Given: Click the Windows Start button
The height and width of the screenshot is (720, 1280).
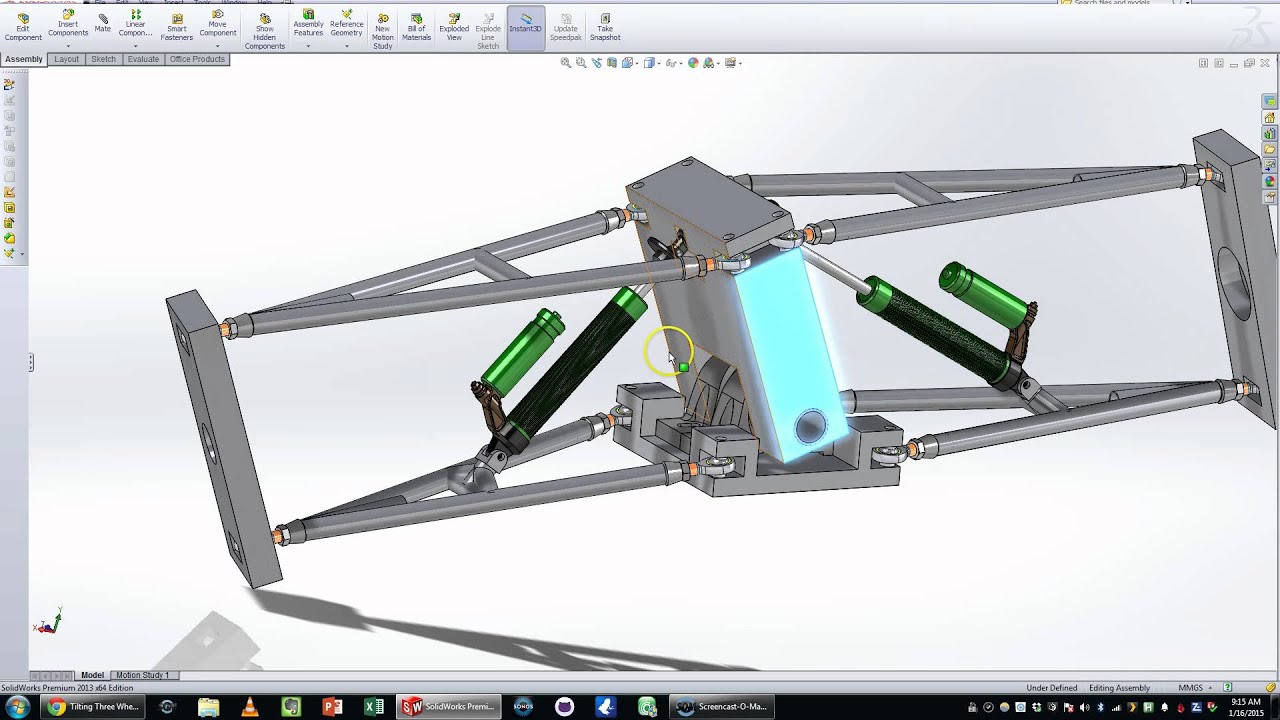Looking at the screenshot, I should tap(17, 707).
